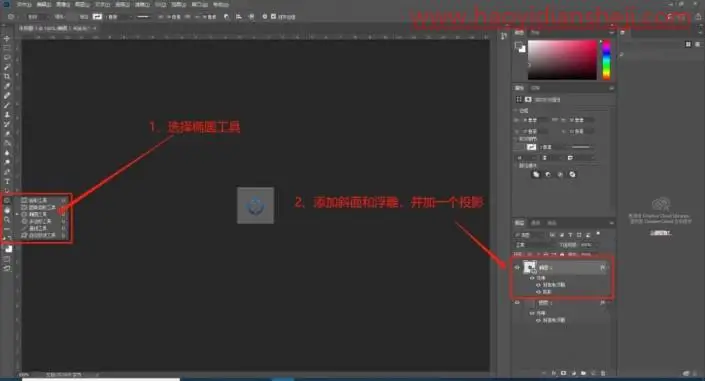
Task: Toggle 斜面和浮雕 eye on selected layer
Action: point(538,285)
